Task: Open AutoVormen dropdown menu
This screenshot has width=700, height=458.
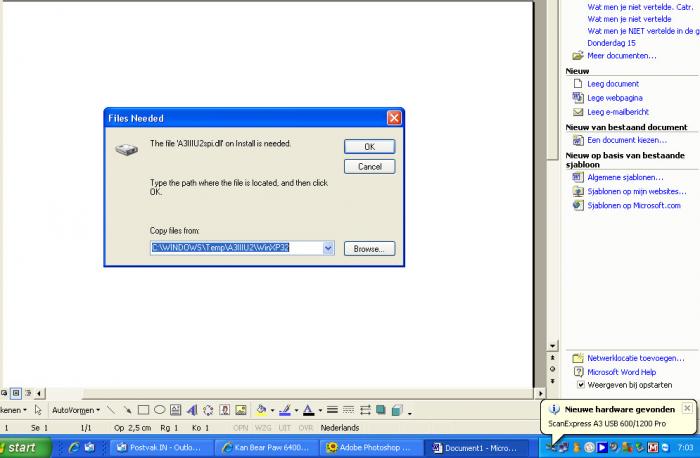Action: 76,410
